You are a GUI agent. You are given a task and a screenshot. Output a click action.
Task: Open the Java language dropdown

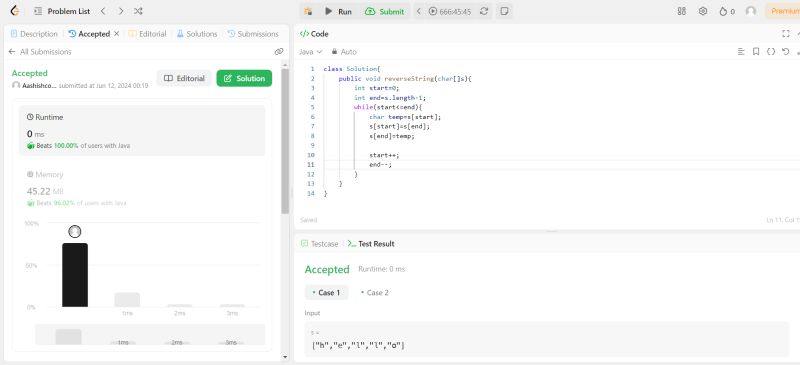pyautogui.click(x=311, y=52)
